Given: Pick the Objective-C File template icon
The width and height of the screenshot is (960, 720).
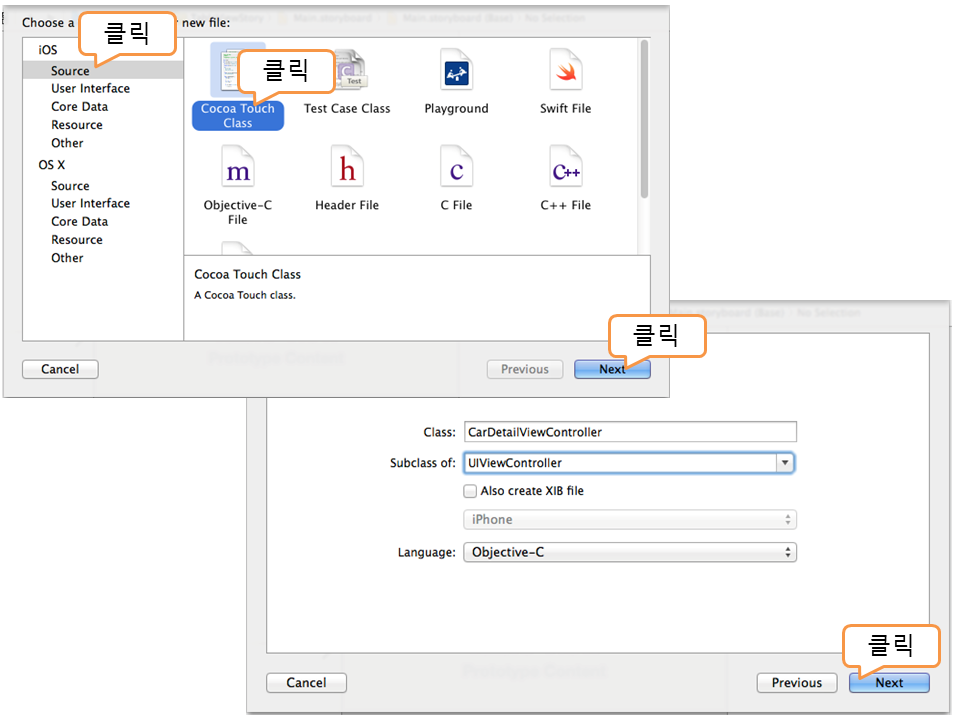Looking at the screenshot, I should (238, 170).
